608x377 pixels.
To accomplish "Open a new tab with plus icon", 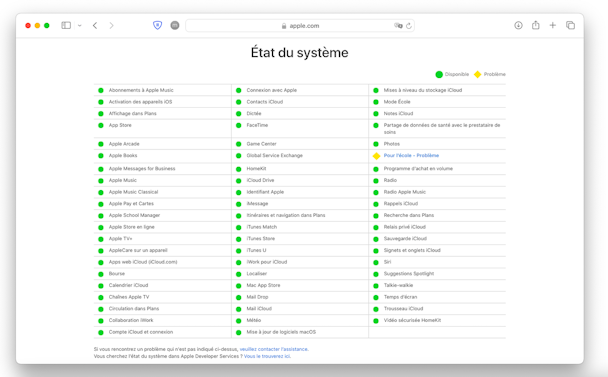I will pos(553,25).
